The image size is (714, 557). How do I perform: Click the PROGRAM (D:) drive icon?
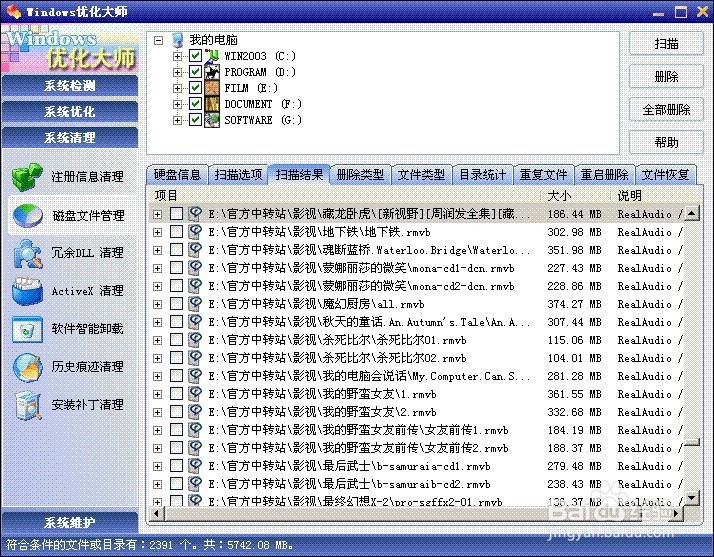(212, 72)
